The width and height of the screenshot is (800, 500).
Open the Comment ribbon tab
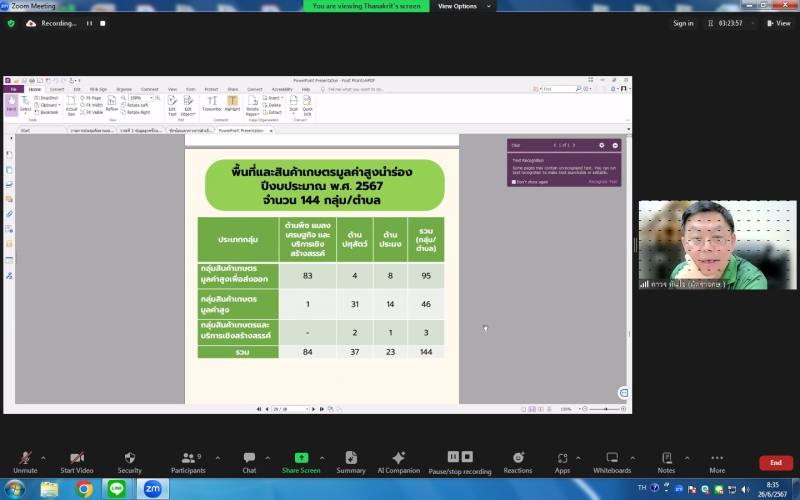pos(149,89)
